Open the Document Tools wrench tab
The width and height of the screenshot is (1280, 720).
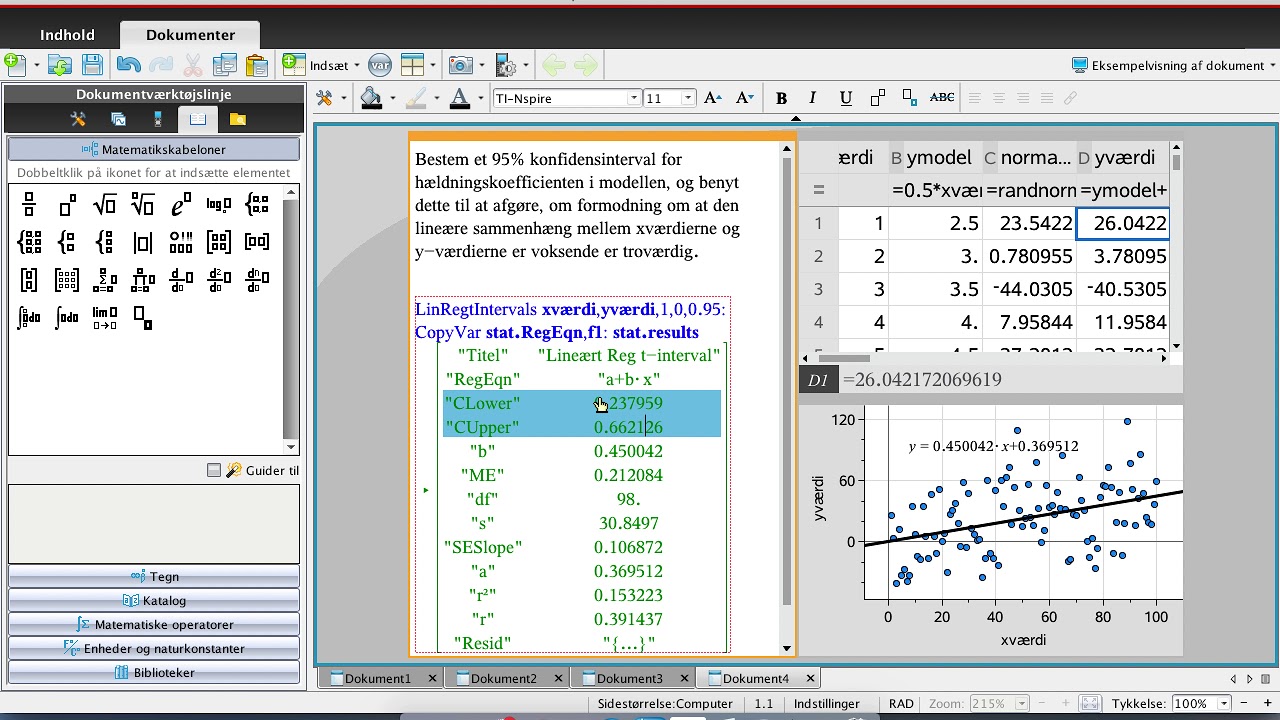click(78, 119)
